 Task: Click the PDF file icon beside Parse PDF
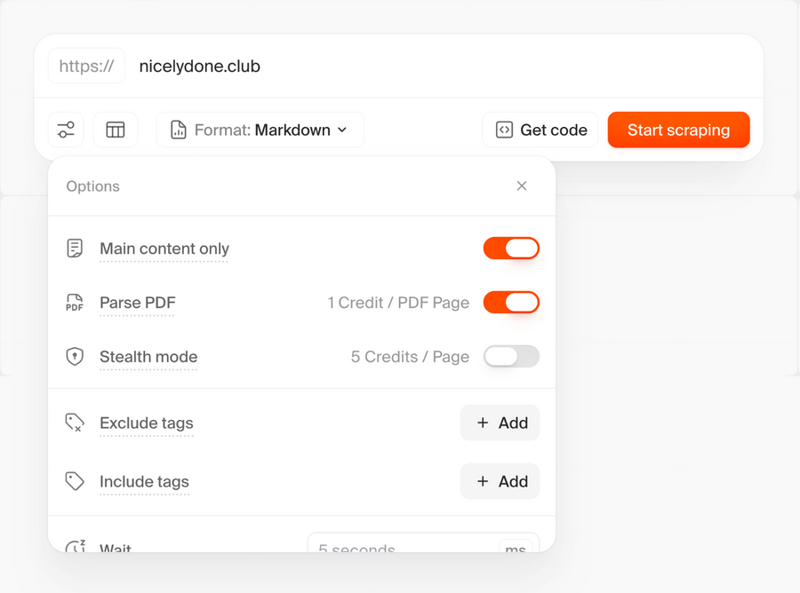click(x=74, y=302)
